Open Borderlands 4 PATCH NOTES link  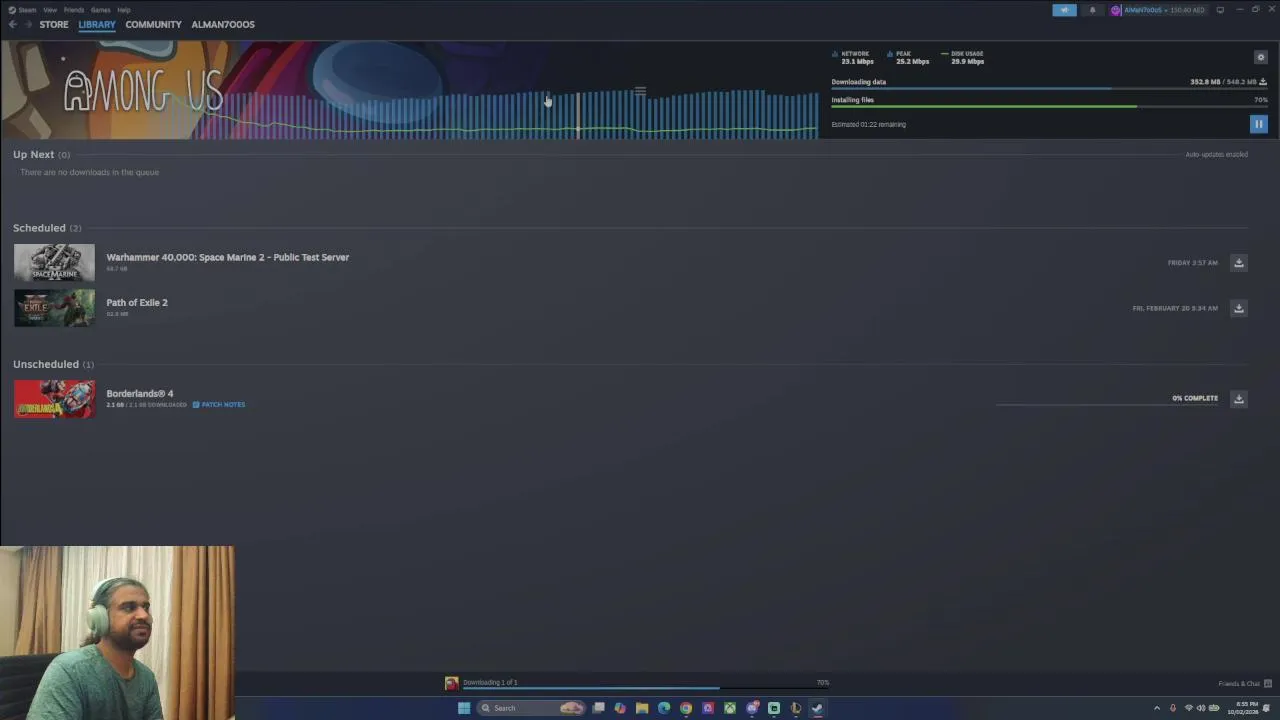tap(219, 405)
